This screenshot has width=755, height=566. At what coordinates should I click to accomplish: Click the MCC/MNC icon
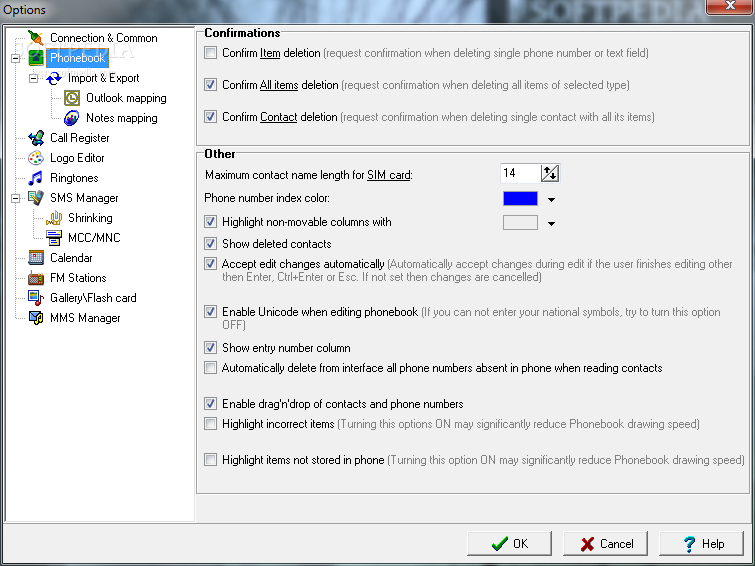point(54,238)
